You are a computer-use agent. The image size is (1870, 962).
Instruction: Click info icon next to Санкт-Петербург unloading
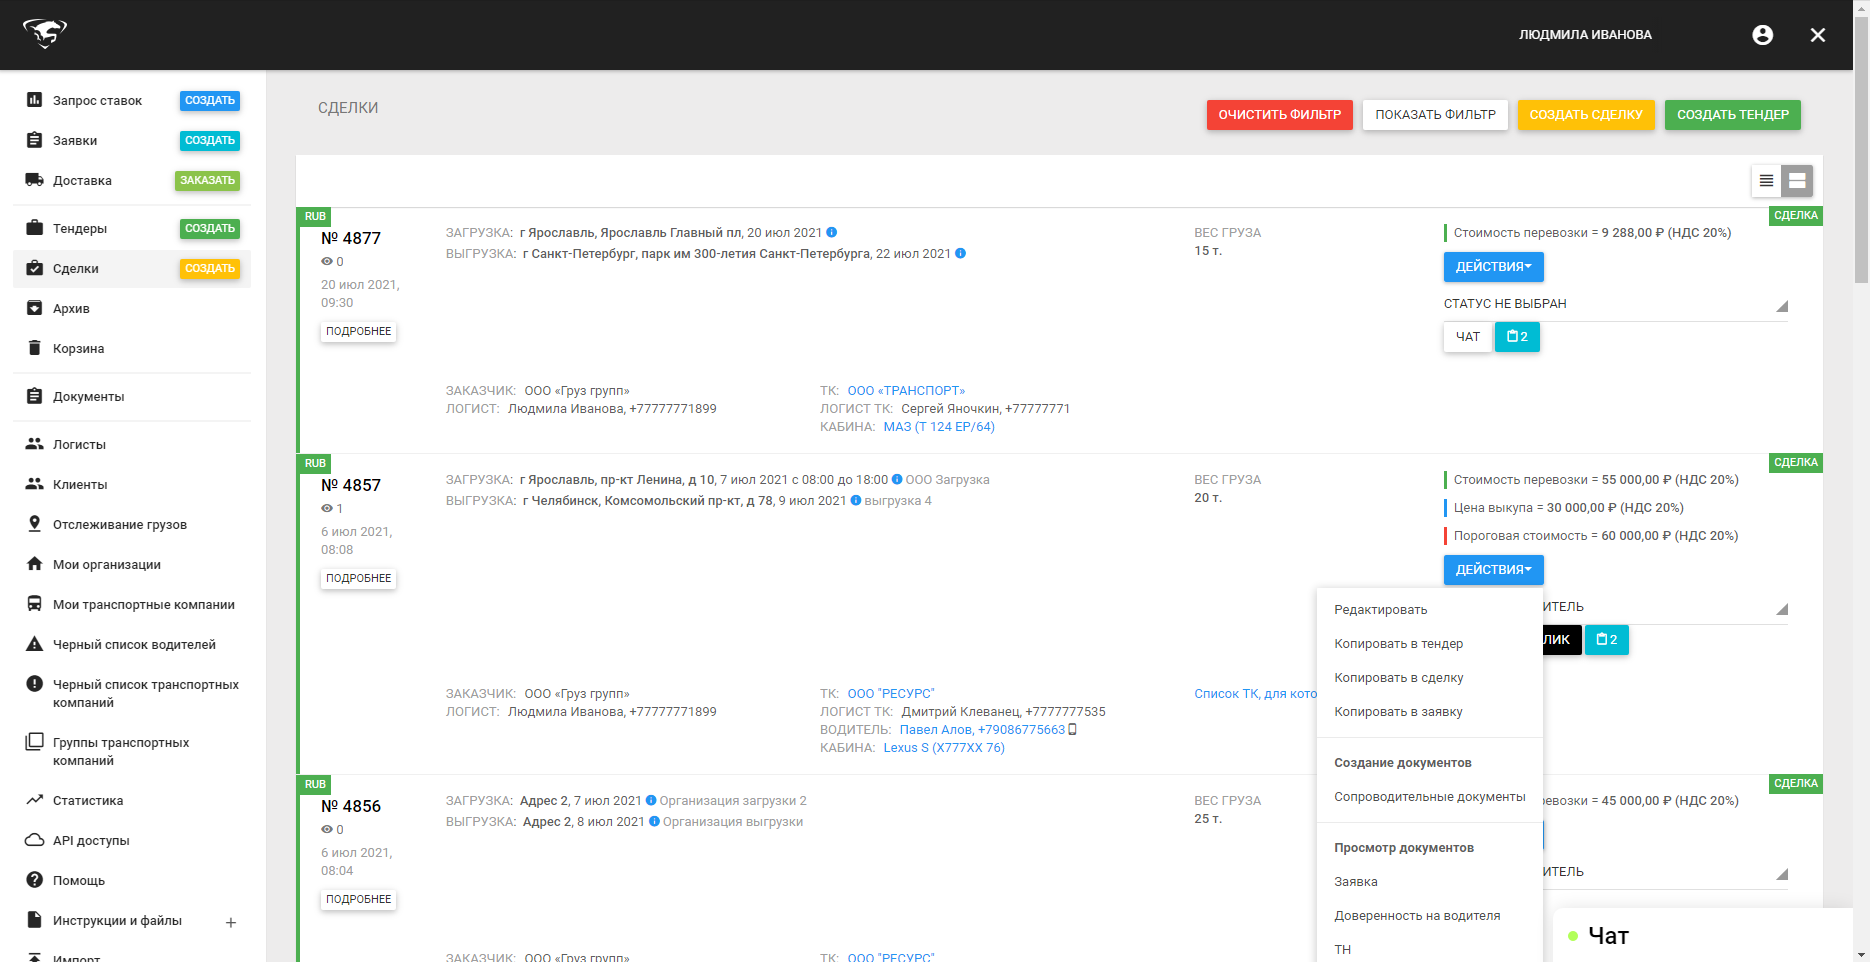pyautogui.click(x=961, y=253)
